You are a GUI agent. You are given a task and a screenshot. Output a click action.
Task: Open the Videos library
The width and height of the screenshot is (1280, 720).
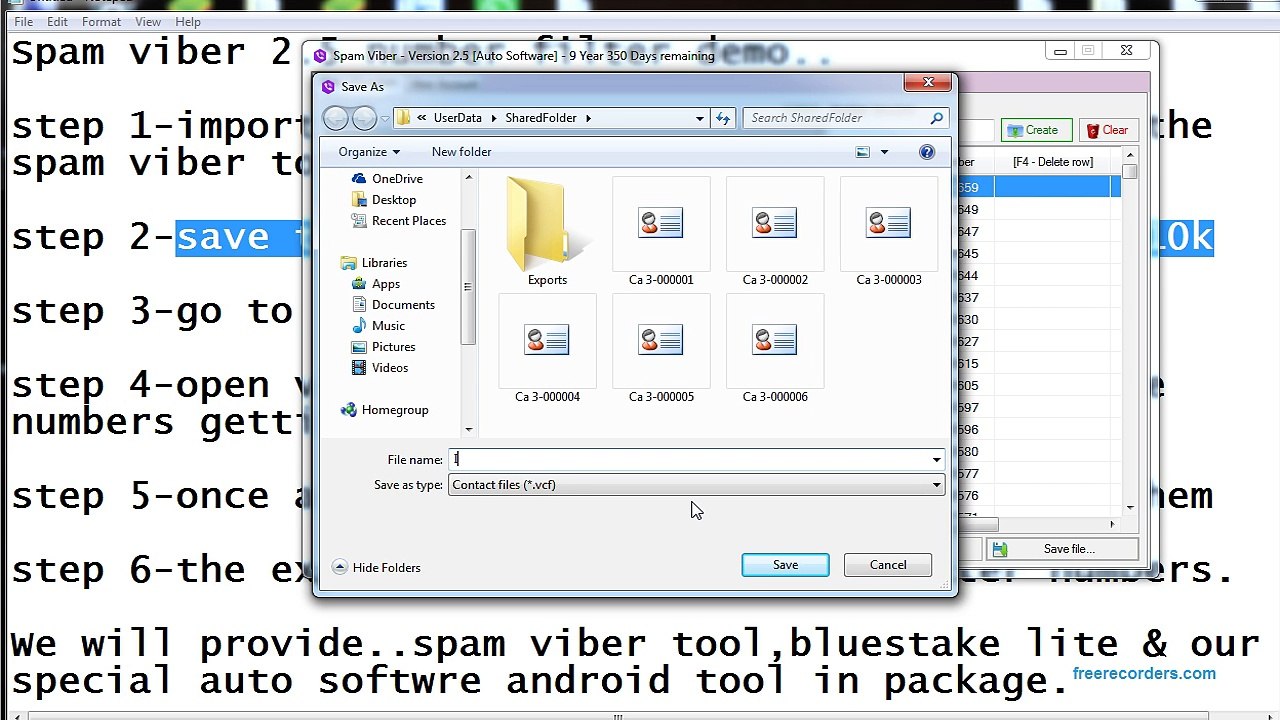click(x=380, y=368)
